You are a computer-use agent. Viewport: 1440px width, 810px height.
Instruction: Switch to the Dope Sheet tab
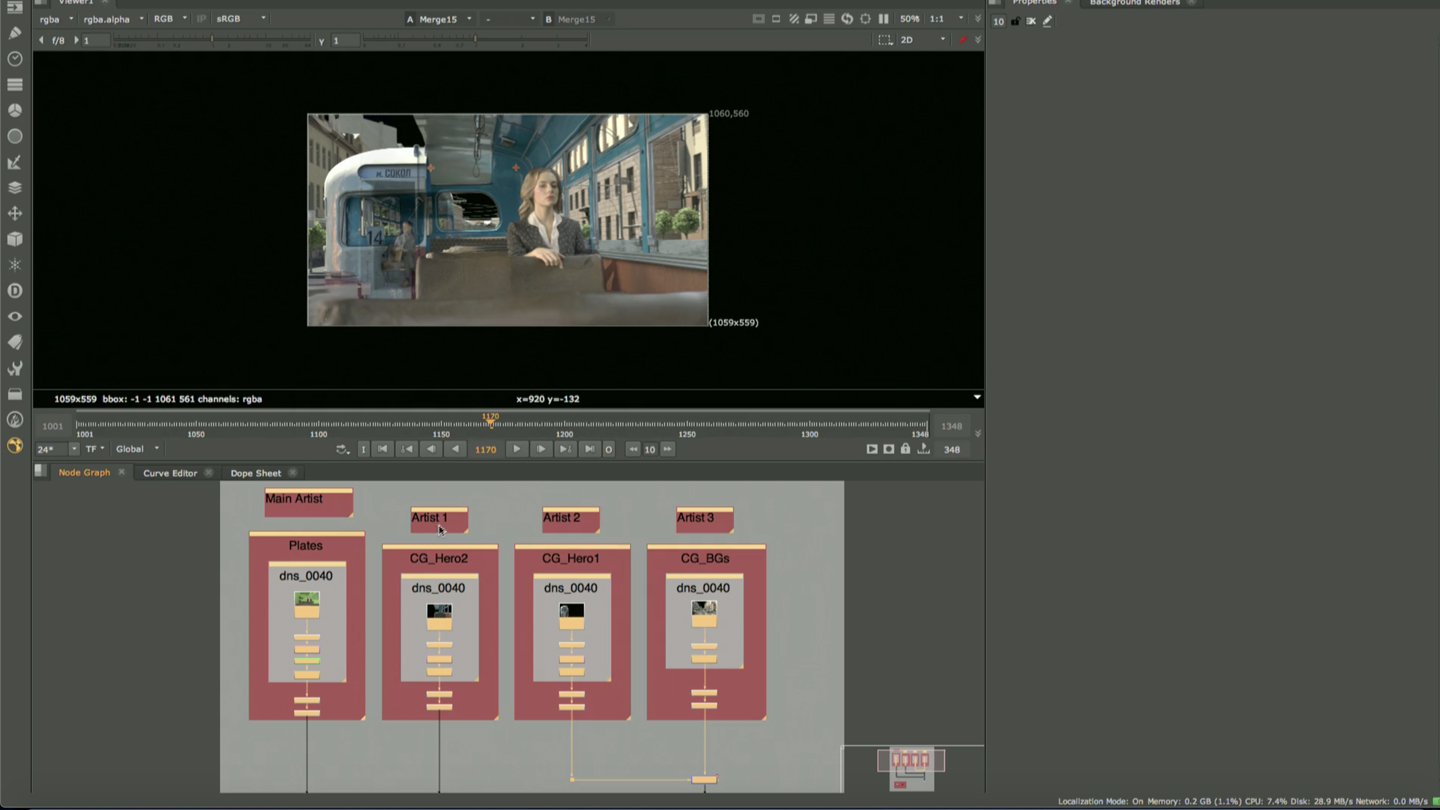pos(255,473)
